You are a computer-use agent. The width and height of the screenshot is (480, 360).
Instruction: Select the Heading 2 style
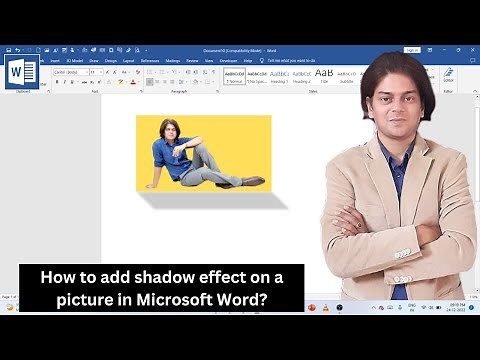pos(302,77)
